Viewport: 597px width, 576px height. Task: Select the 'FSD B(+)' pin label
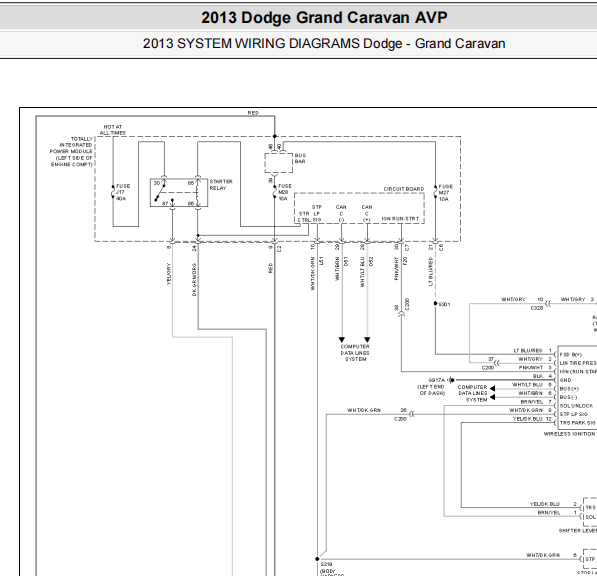point(570,354)
